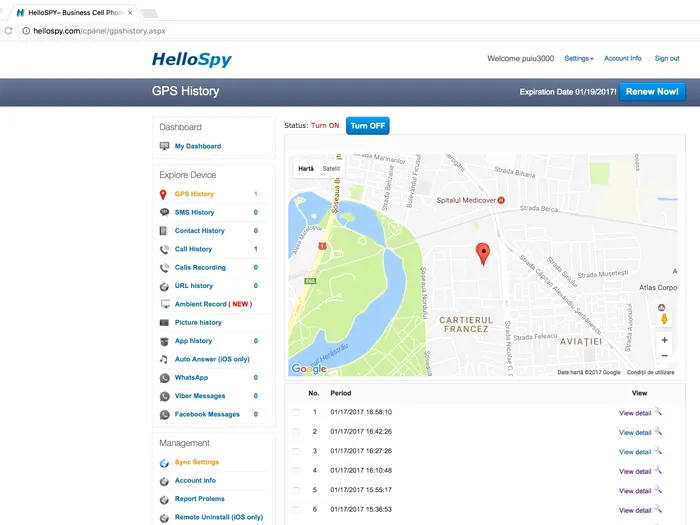Click the browser address bar URL
This screenshot has width=700, height=525.
point(99,31)
